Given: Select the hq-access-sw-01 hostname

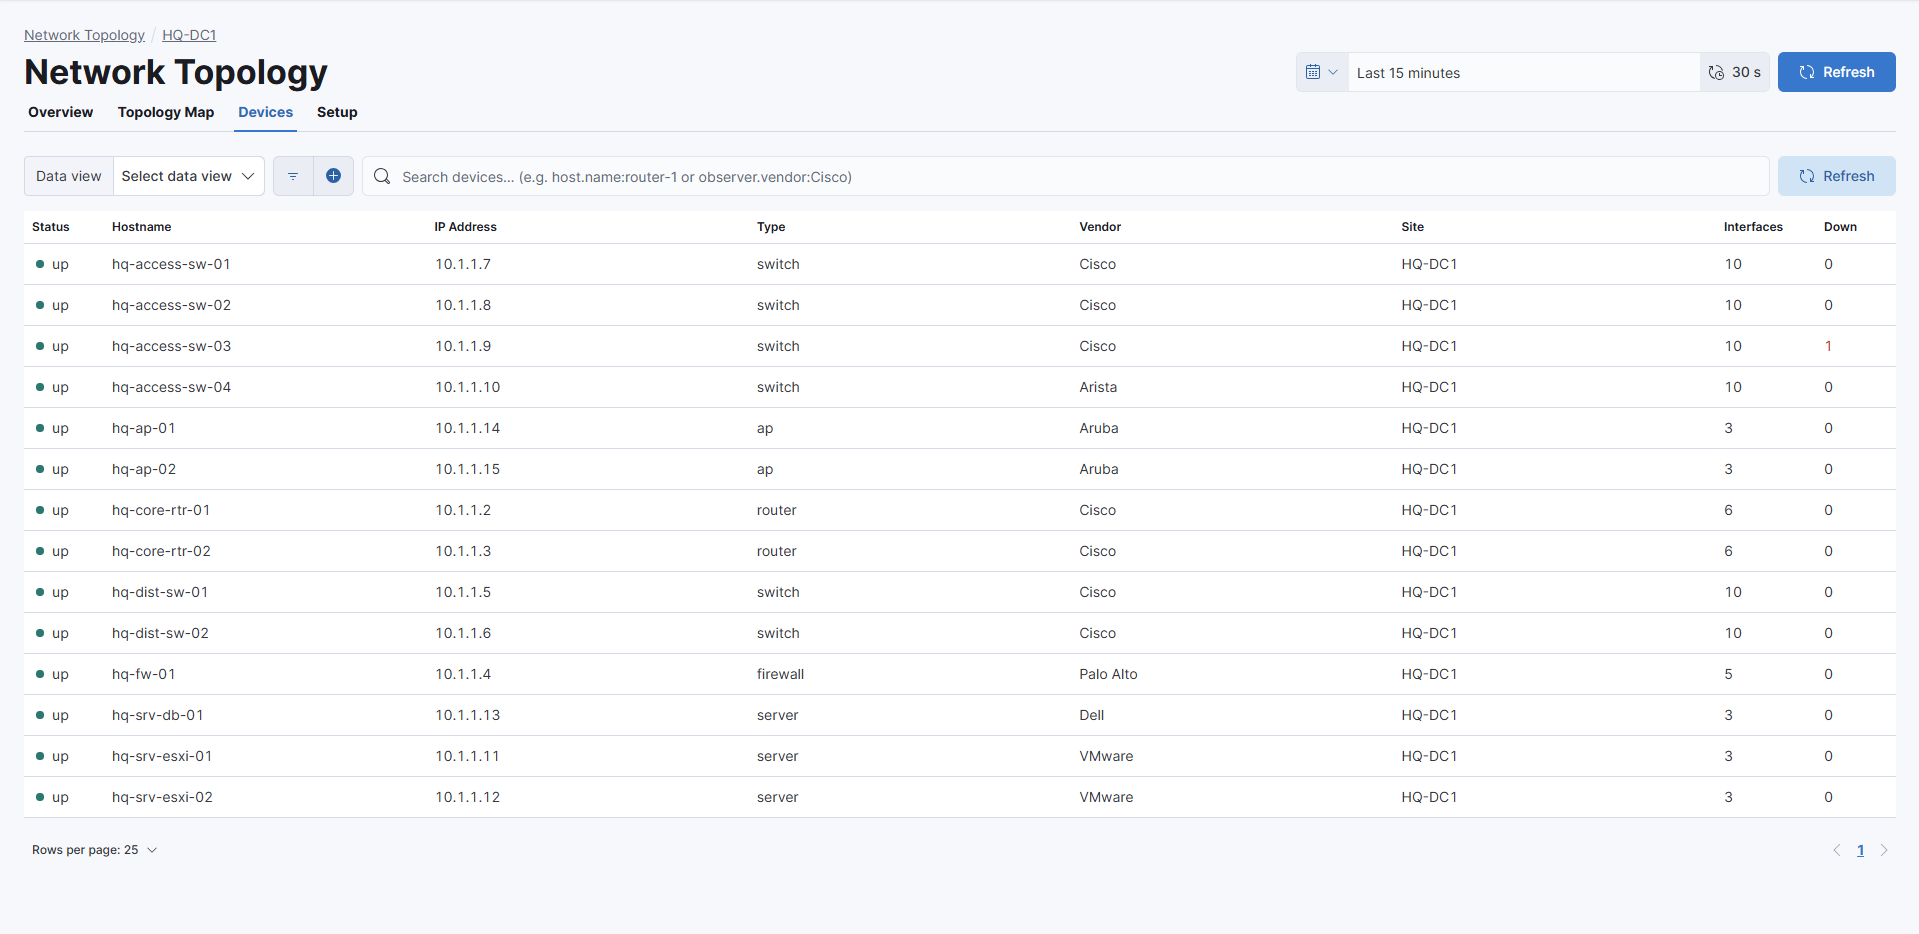Looking at the screenshot, I should click(x=171, y=264).
